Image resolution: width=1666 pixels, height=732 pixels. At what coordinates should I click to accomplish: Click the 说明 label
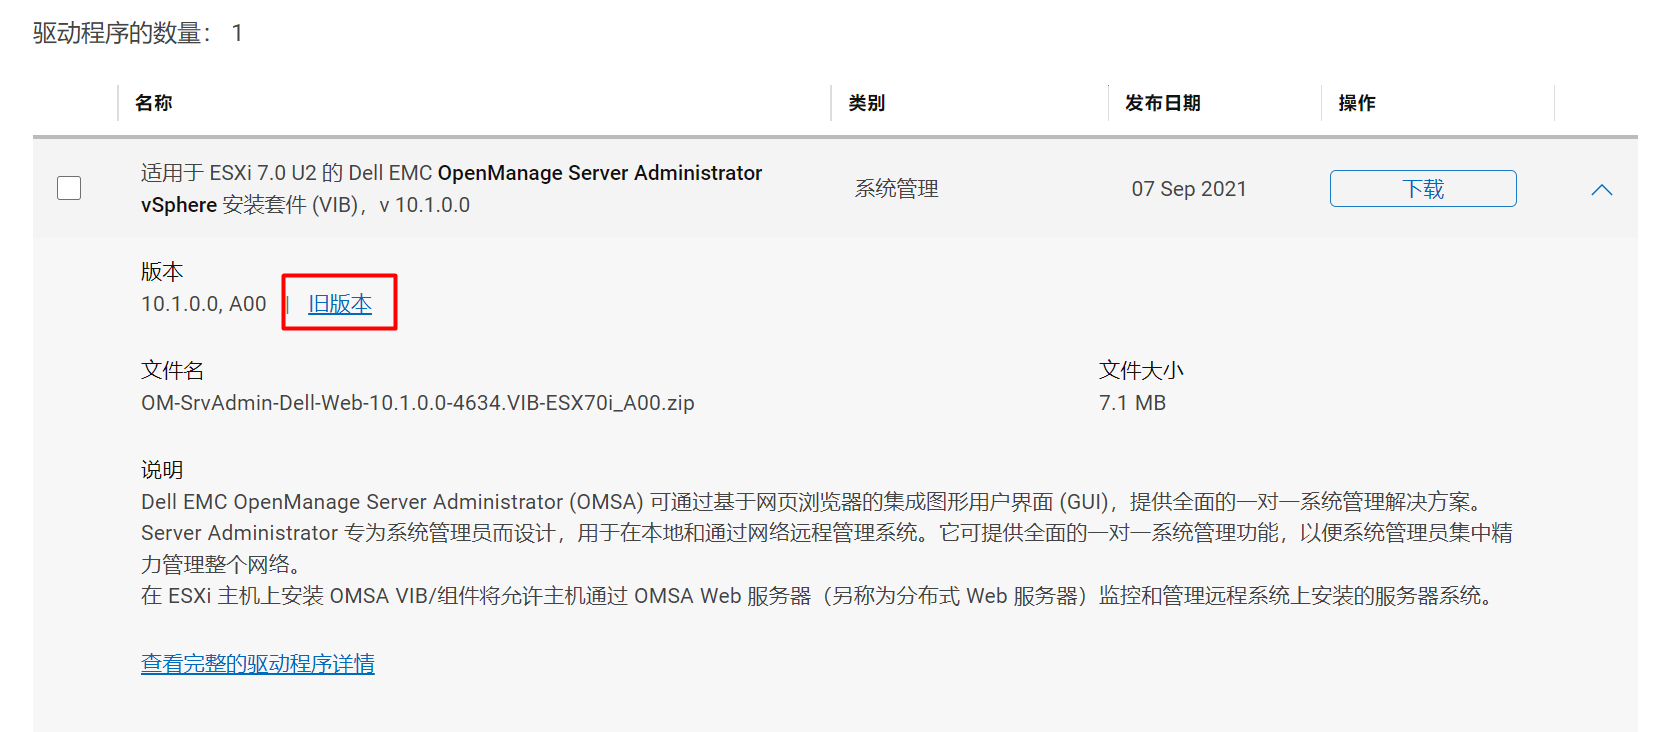(162, 470)
